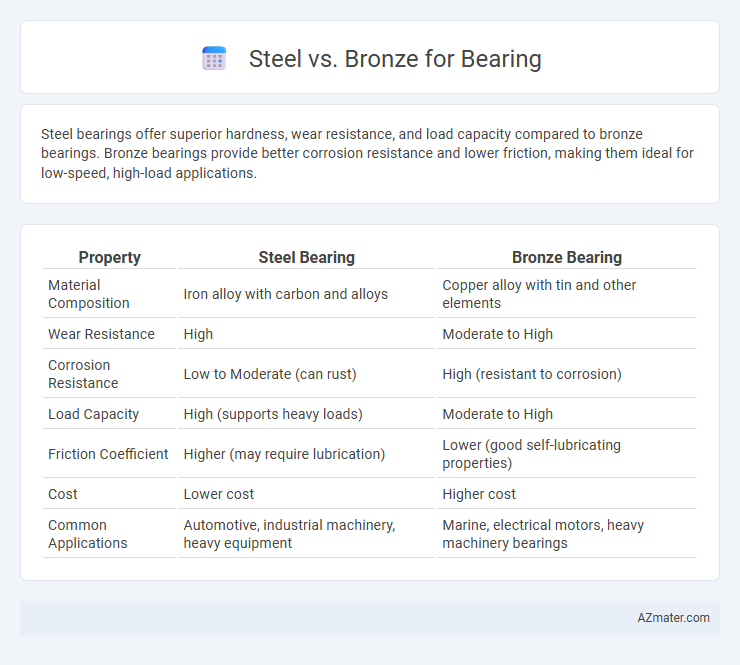Click the 'Common Applications' row label
The image size is (740, 665).
click(88, 534)
